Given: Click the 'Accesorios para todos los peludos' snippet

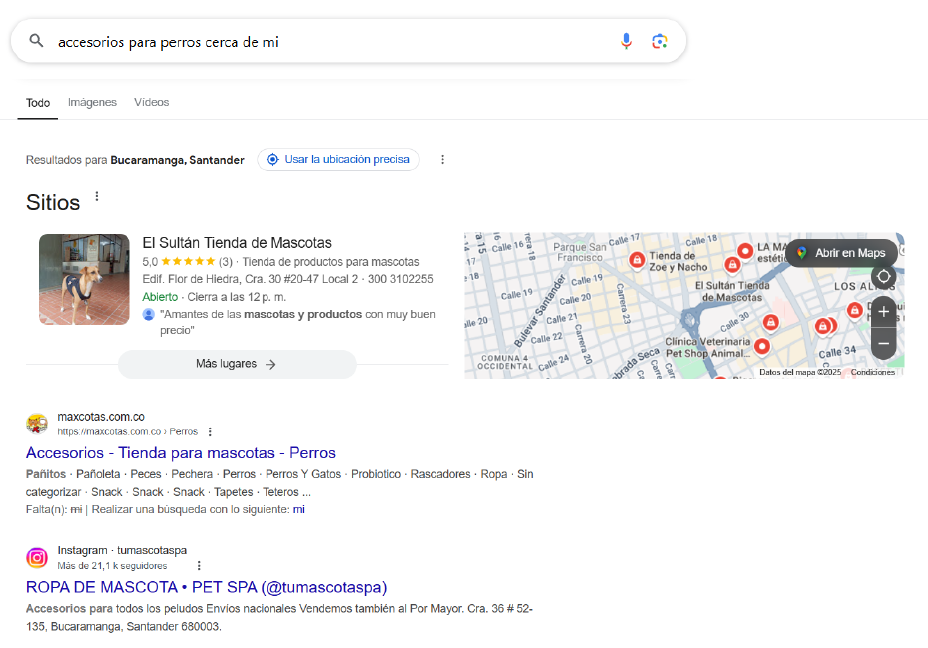Looking at the screenshot, I should coord(279,617).
